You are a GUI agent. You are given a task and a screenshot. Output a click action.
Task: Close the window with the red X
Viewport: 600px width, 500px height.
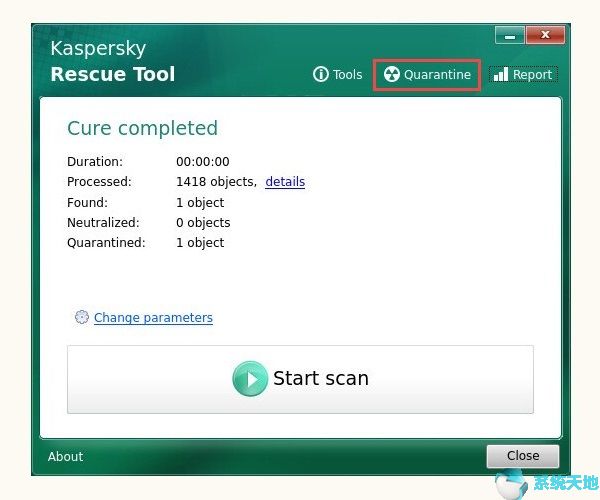coord(545,35)
